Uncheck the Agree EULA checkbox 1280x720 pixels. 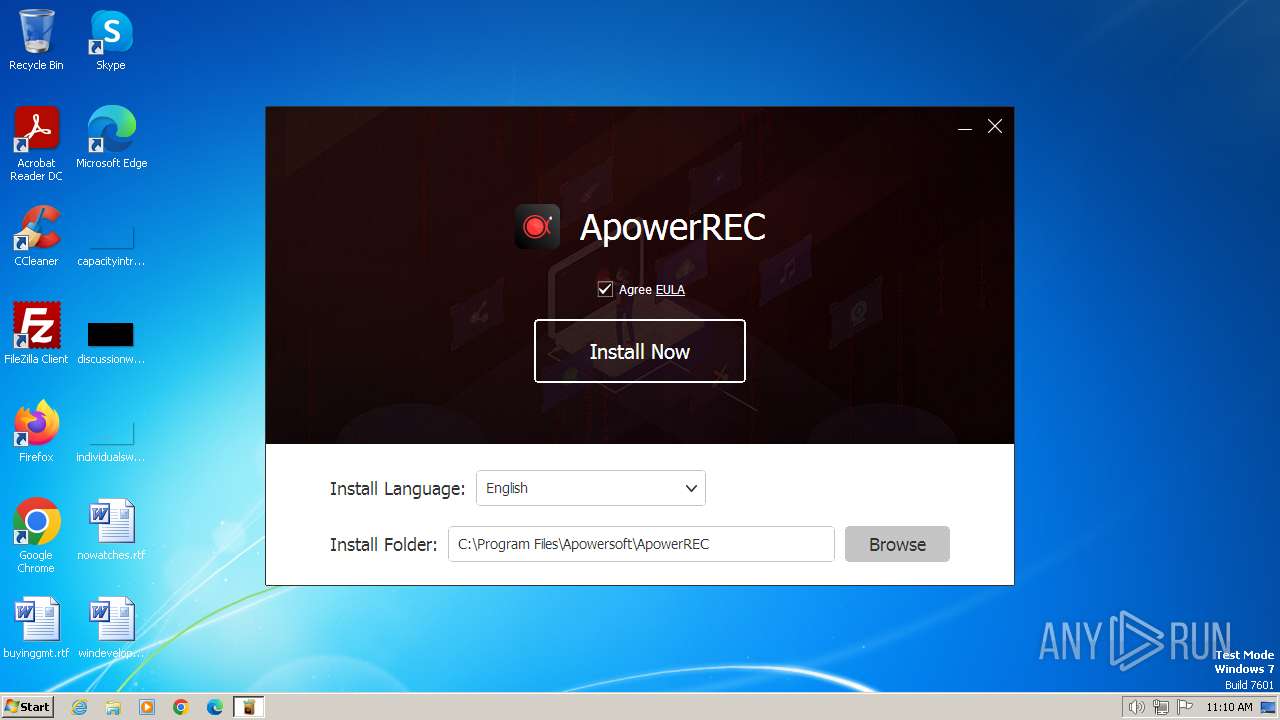605,289
